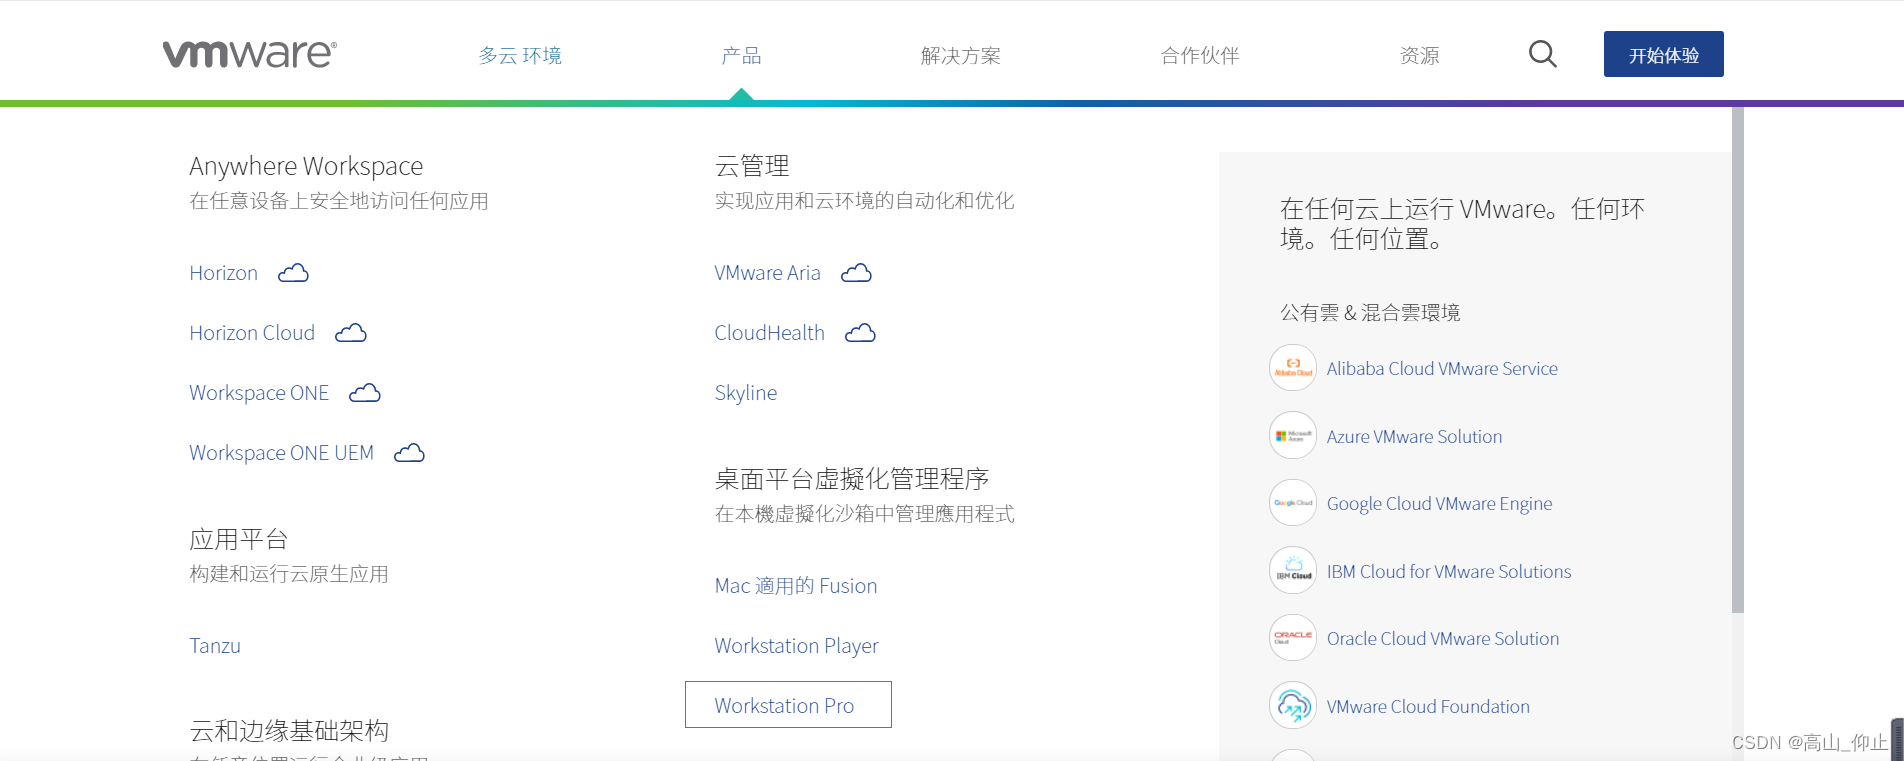Click the Google Cloud logo icon
1904x761 pixels.
coord(1293,503)
